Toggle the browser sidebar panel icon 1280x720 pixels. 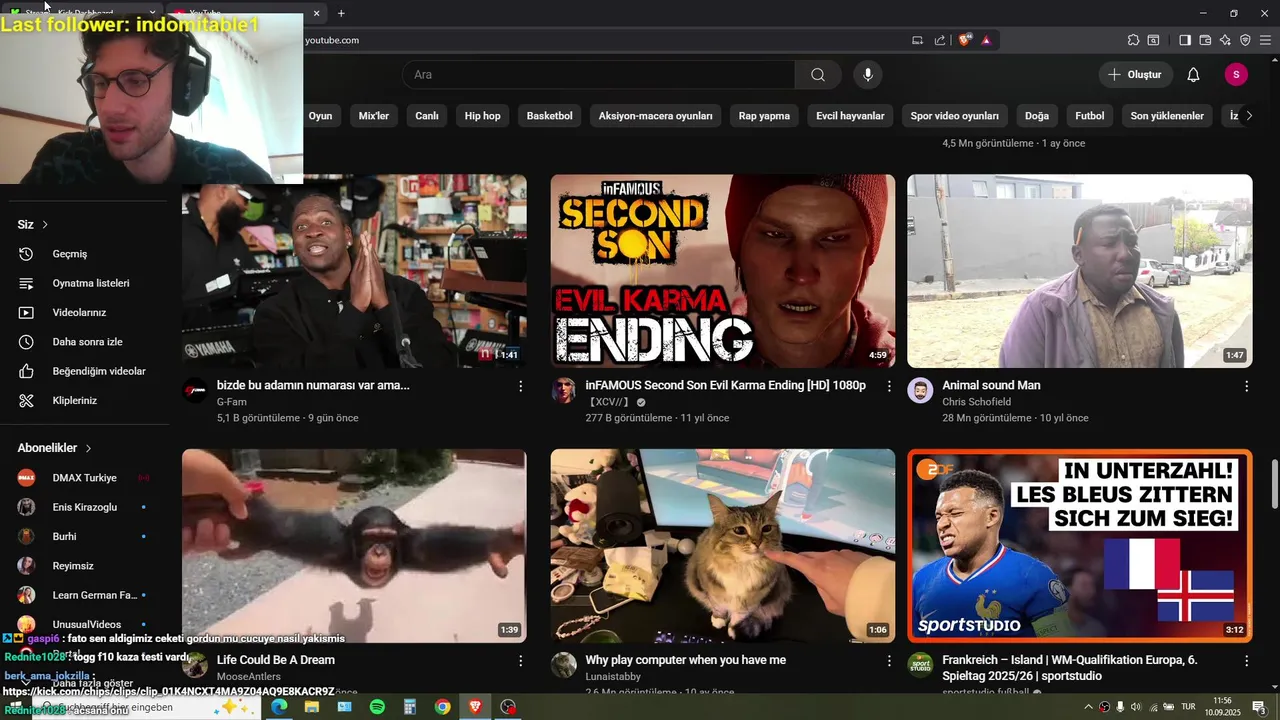[x=1185, y=40]
